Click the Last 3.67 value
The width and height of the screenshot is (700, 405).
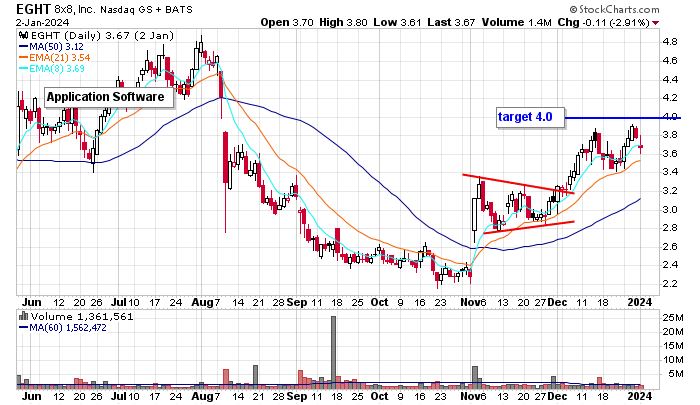pyautogui.click(x=451, y=22)
